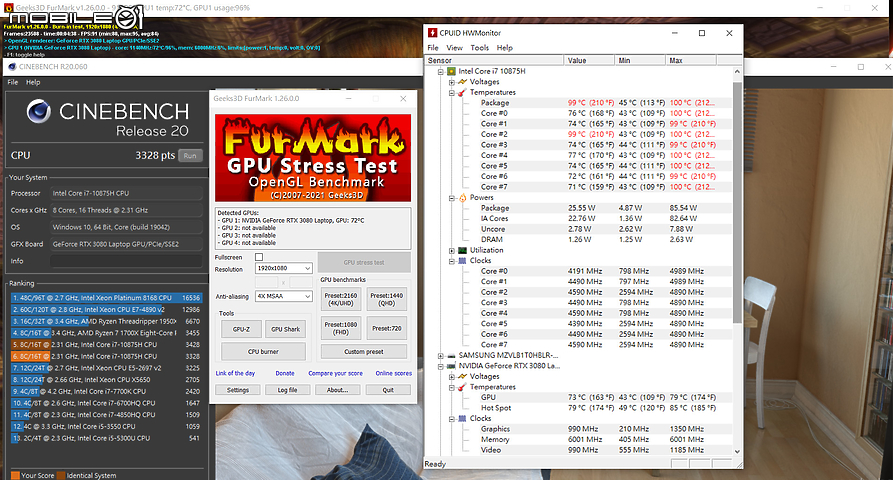The width and height of the screenshot is (893, 480).
Task: Click the Cinebench Info input field
Action: tap(126, 261)
